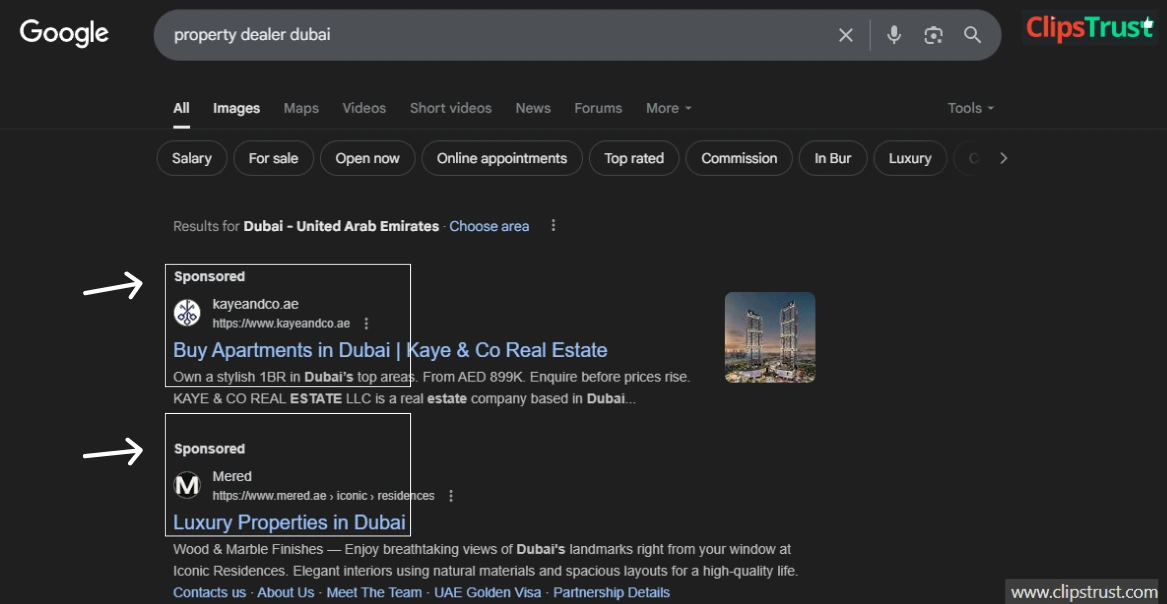
Task: Switch to the All tab
Action: coord(182,108)
